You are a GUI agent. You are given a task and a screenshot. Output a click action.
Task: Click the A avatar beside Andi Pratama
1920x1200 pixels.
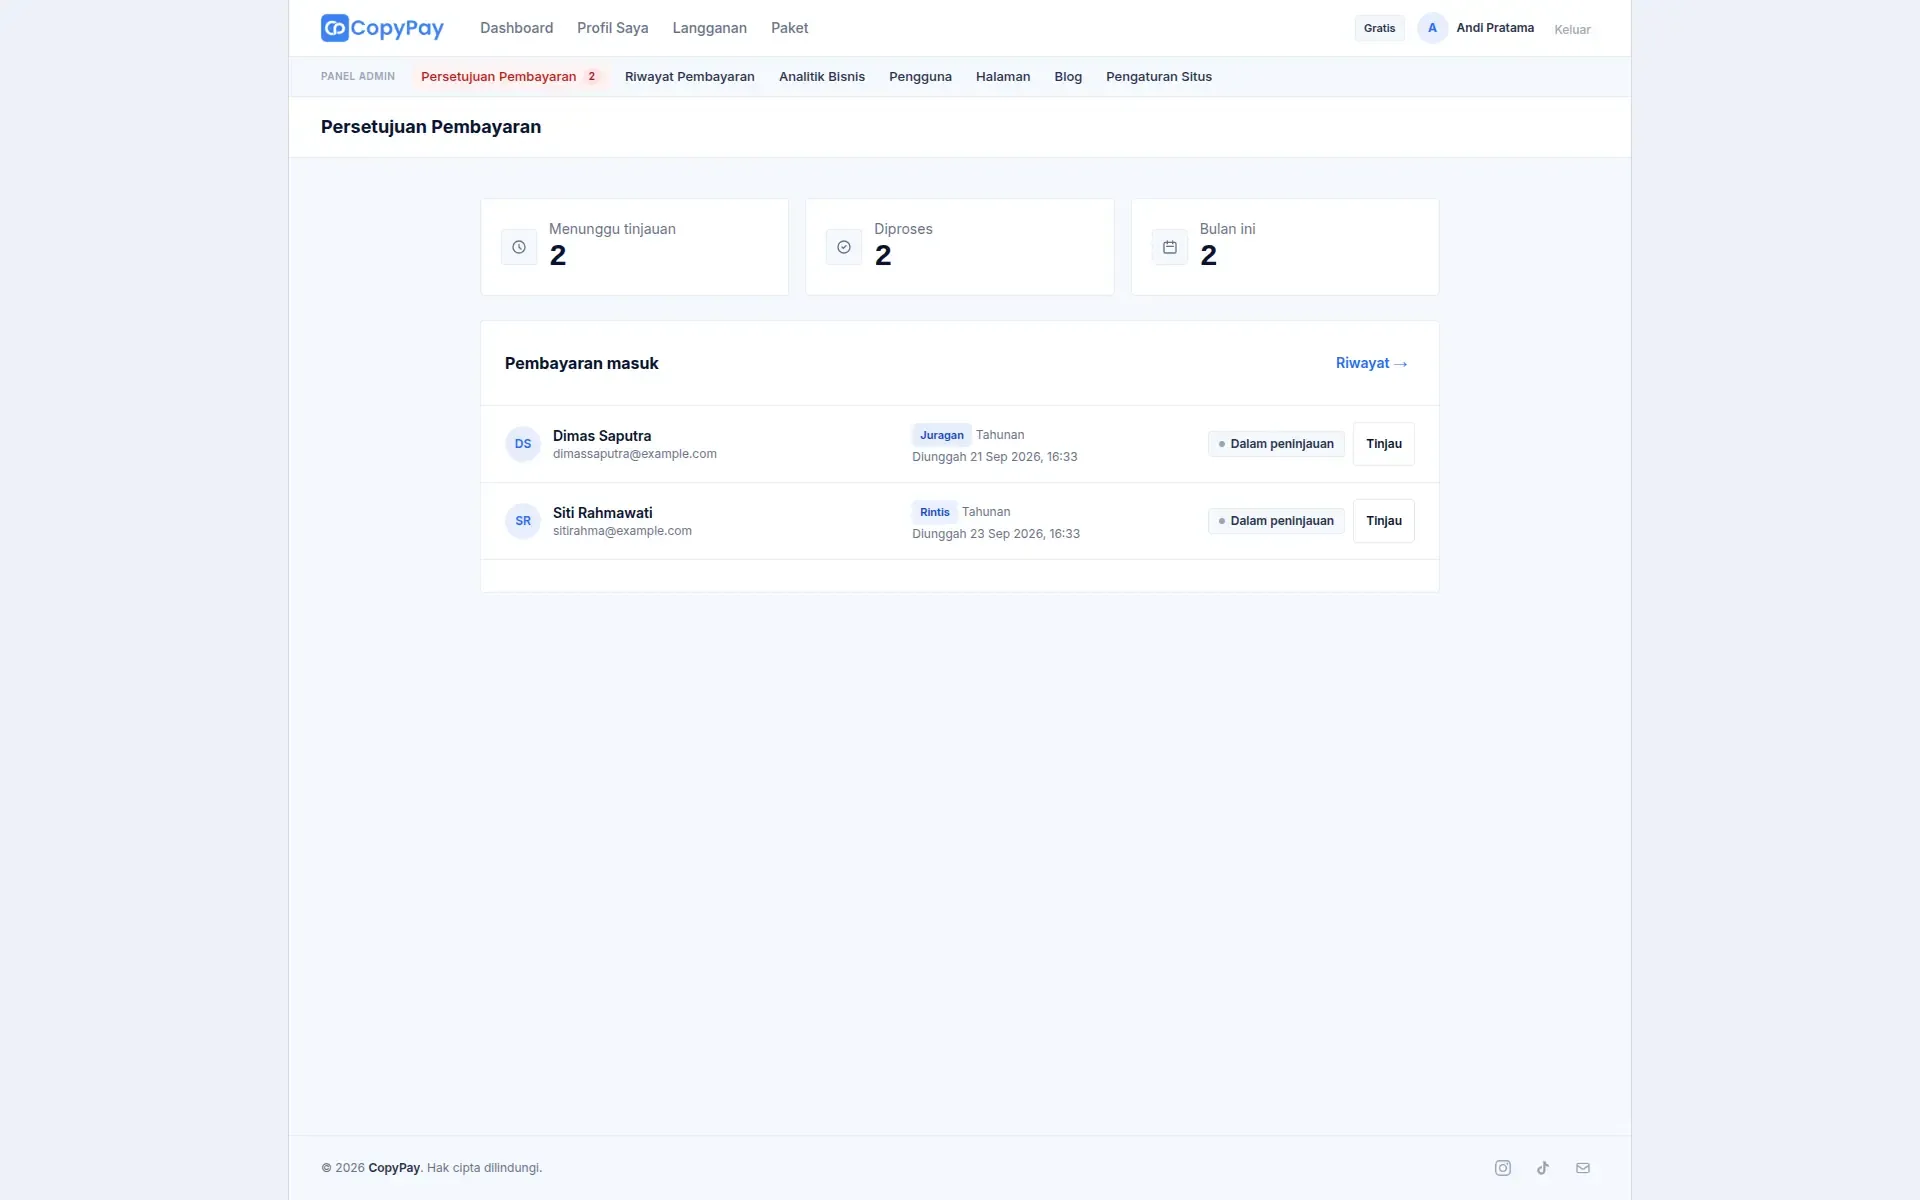coord(1432,28)
